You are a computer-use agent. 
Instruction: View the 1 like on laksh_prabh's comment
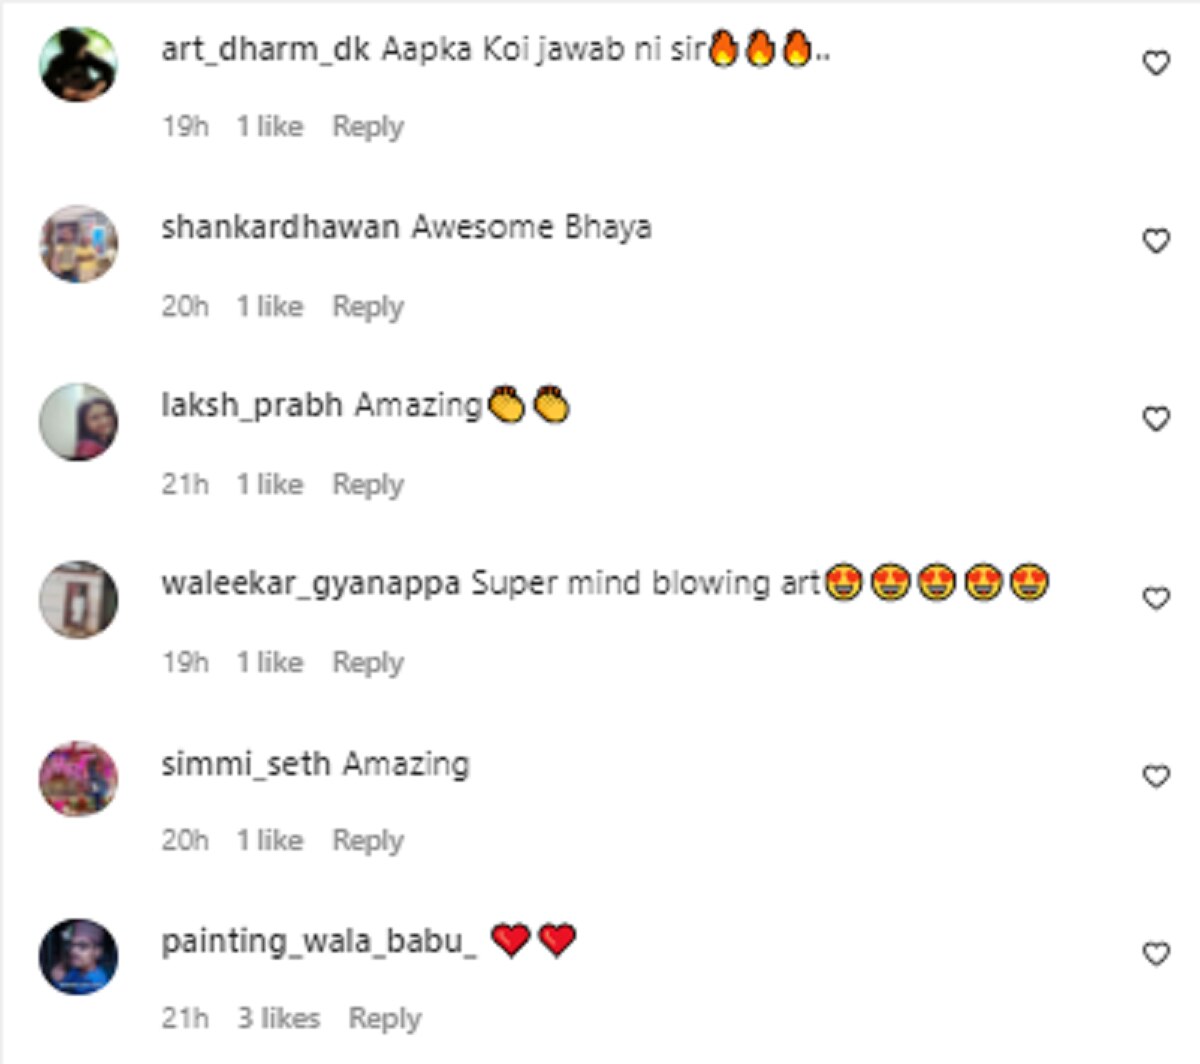(x=270, y=484)
